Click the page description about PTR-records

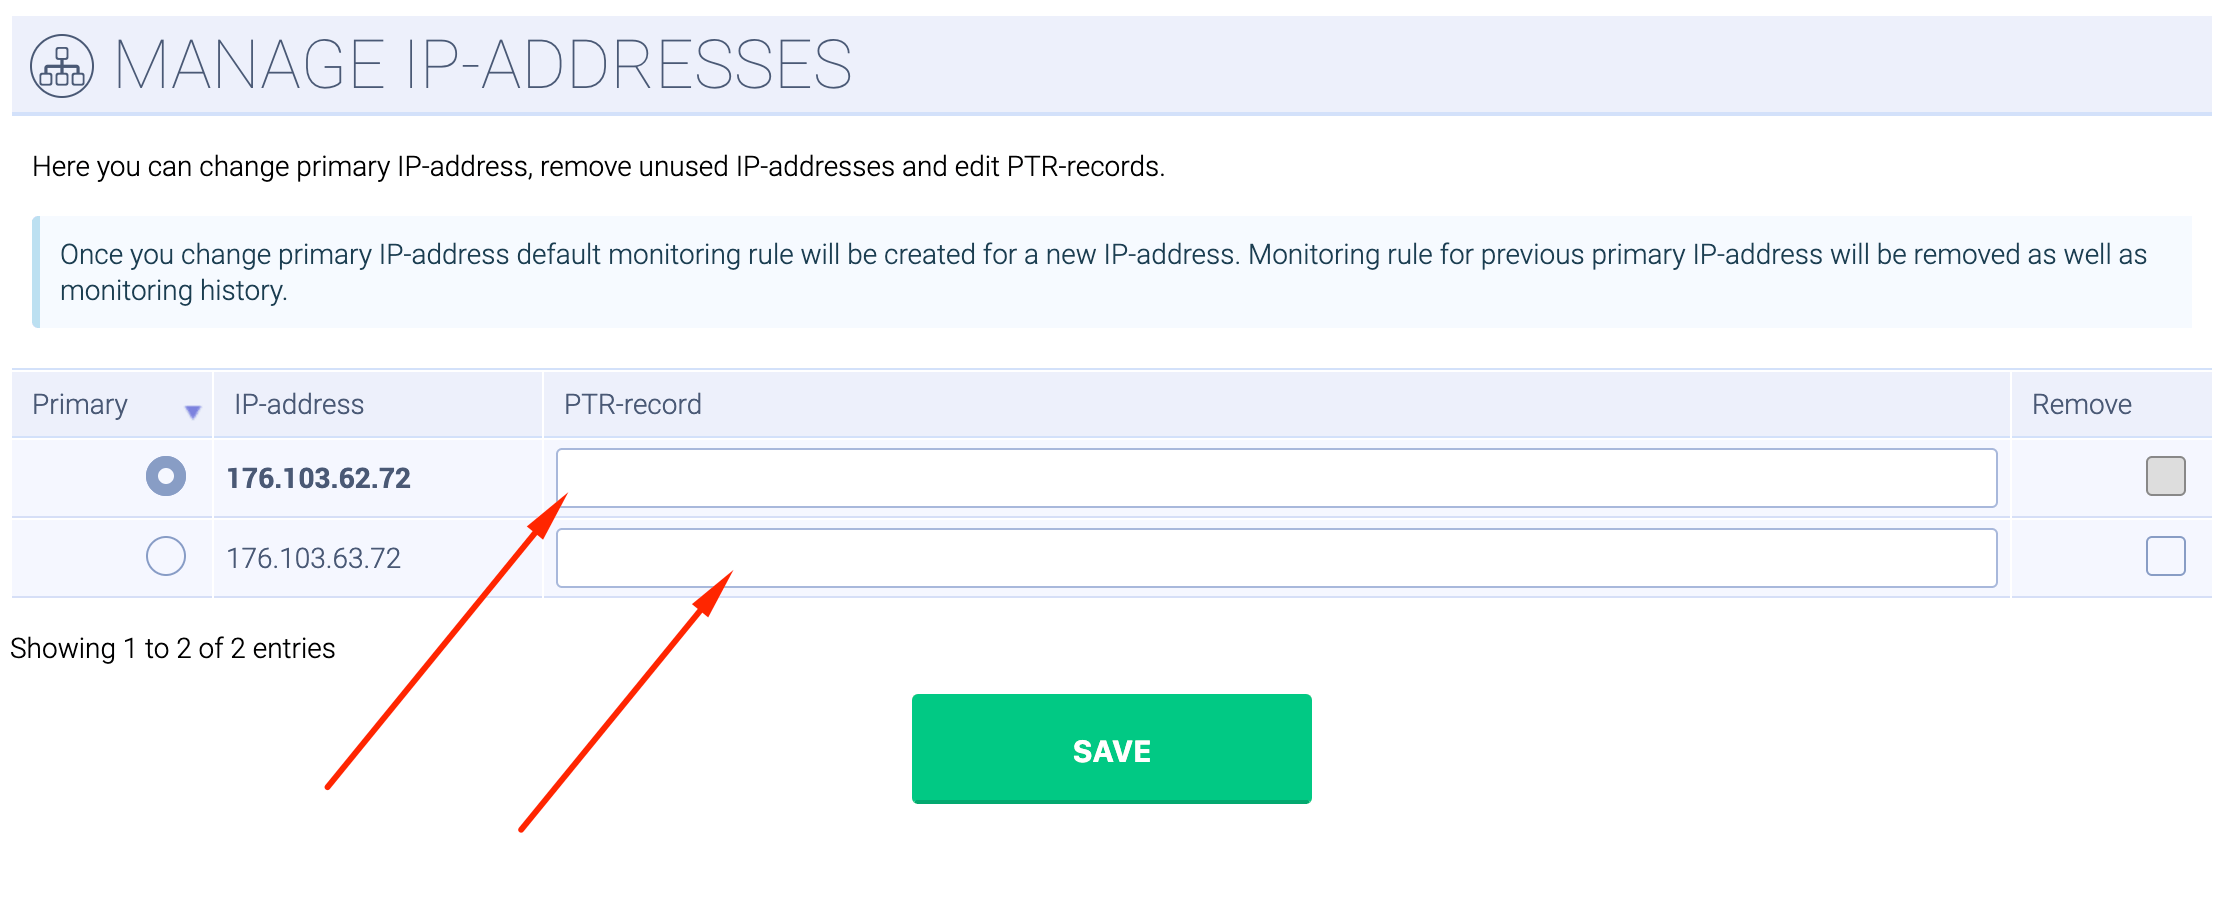(x=598, y=166)
